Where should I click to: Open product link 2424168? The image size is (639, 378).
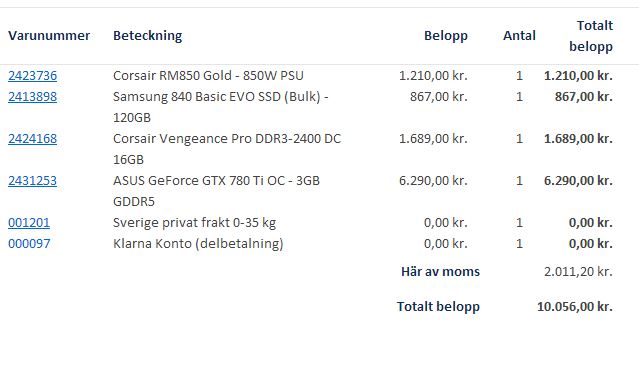[33, 139]
